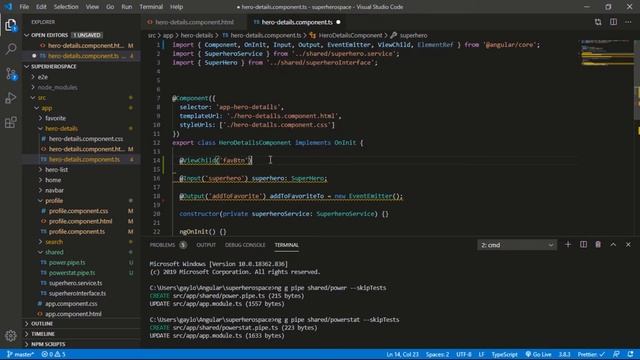Change indentation via Spaces: 2
This screenshot has width=640, height=360.
pyautogui.click(x=438, y=354)
